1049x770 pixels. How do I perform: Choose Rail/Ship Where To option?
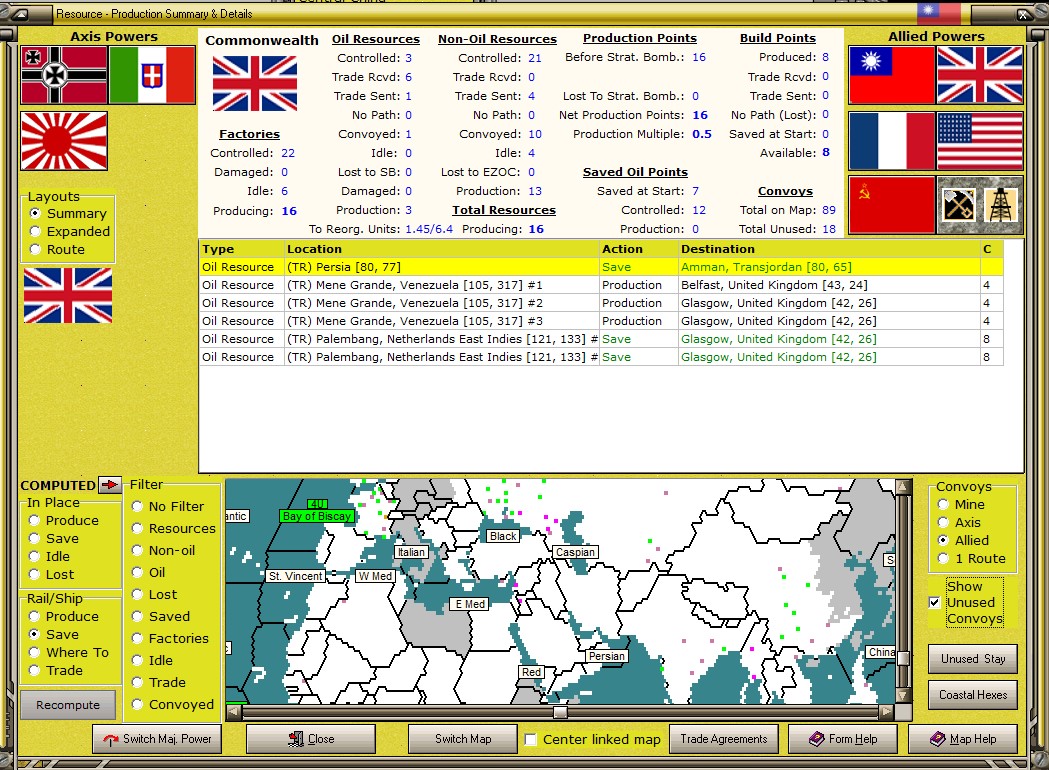click(68, 652)
